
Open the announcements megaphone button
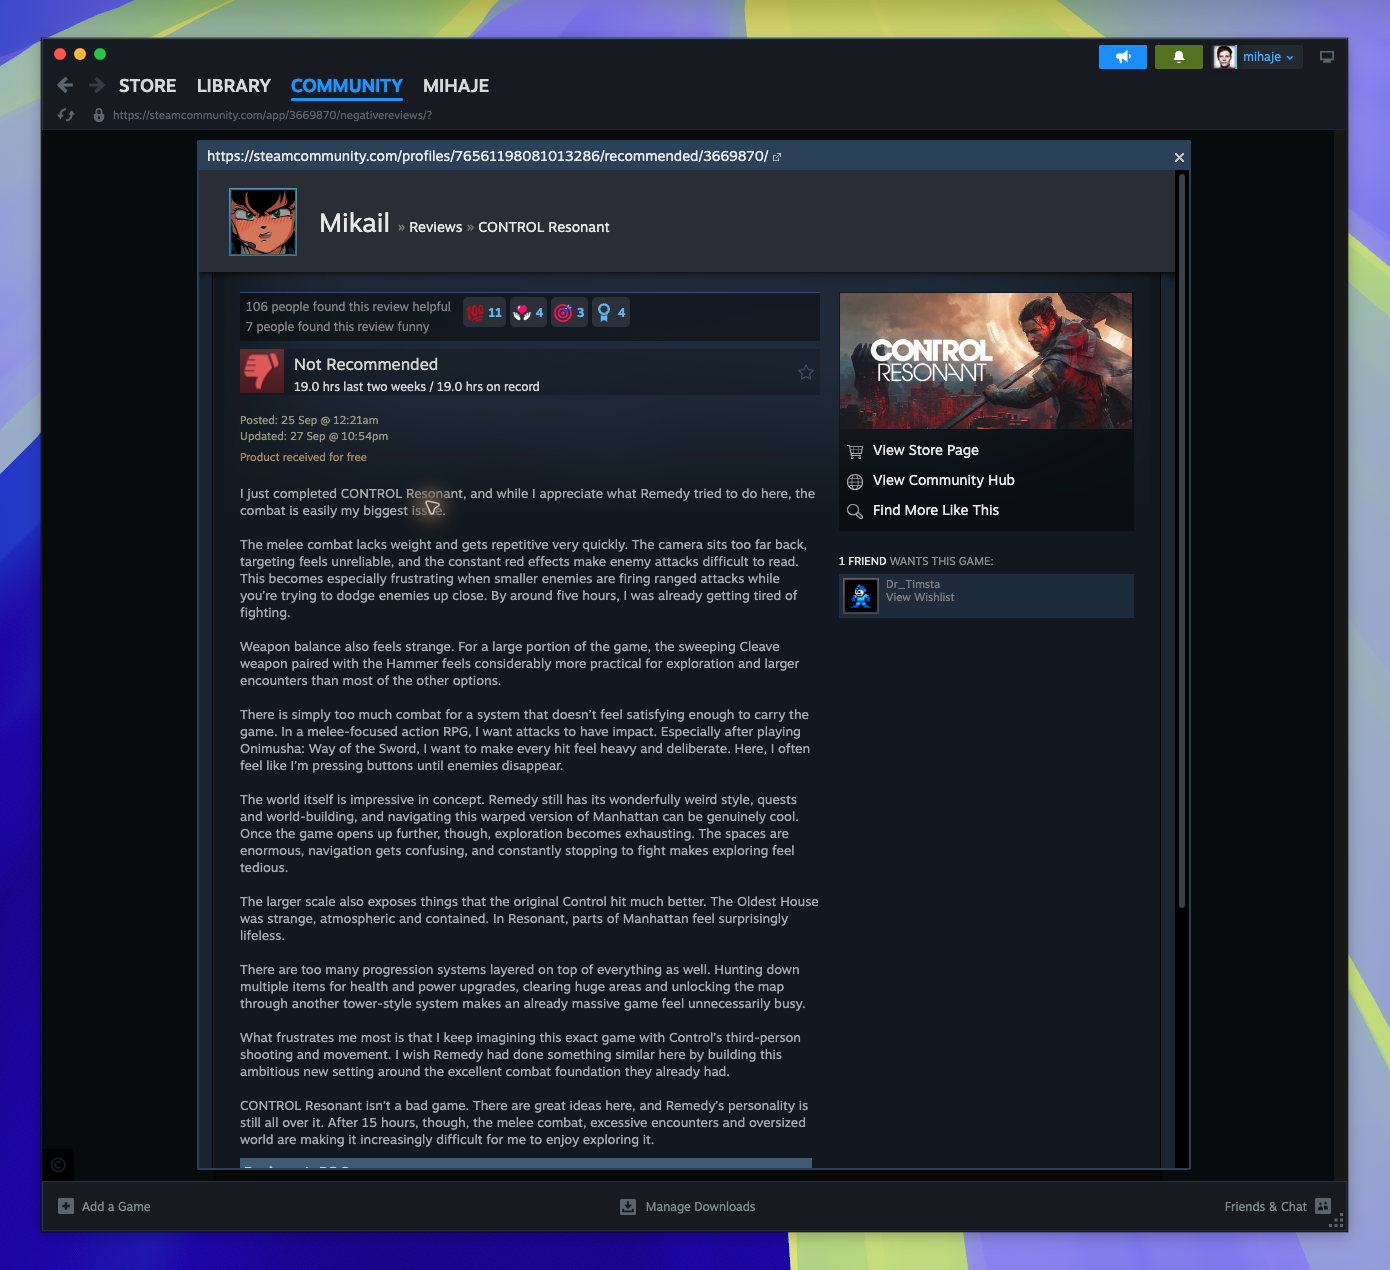(1123, 57)
